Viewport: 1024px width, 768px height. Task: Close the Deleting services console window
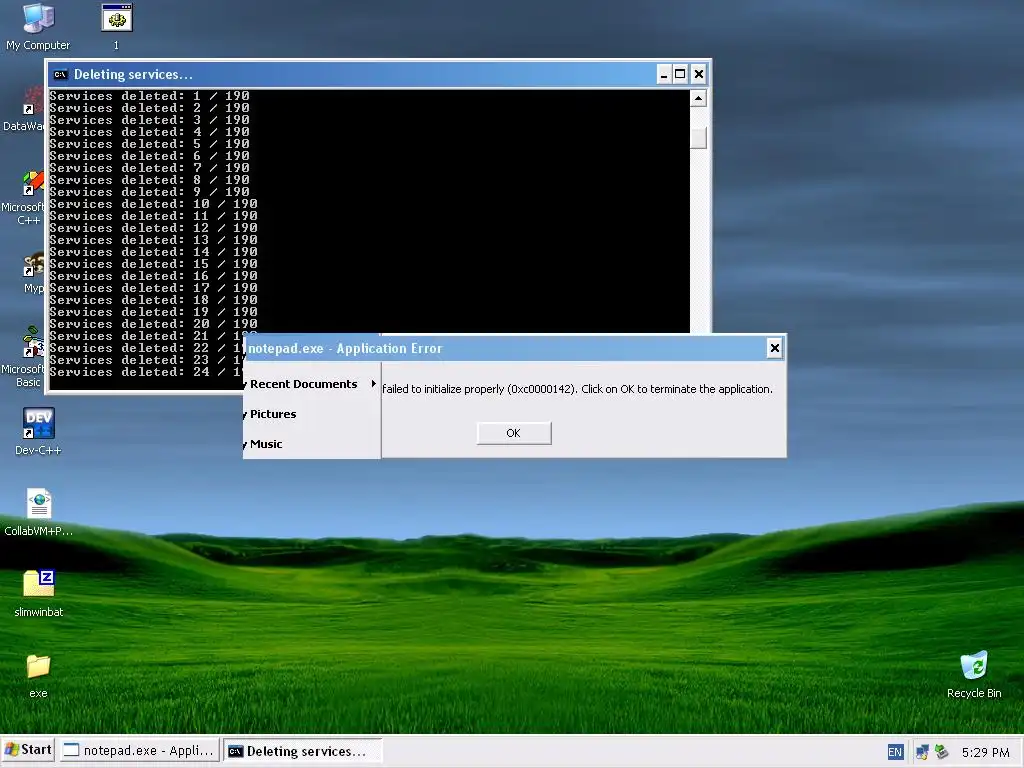click(x=698, y=74)
